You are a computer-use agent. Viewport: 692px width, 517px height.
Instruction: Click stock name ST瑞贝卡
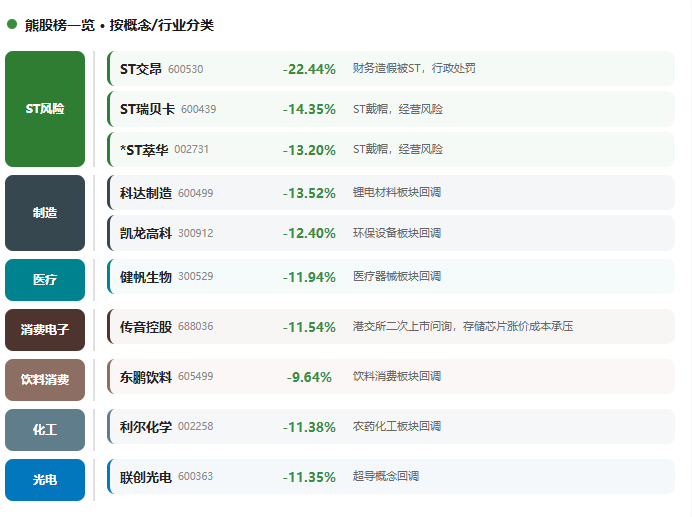[147, 109]
